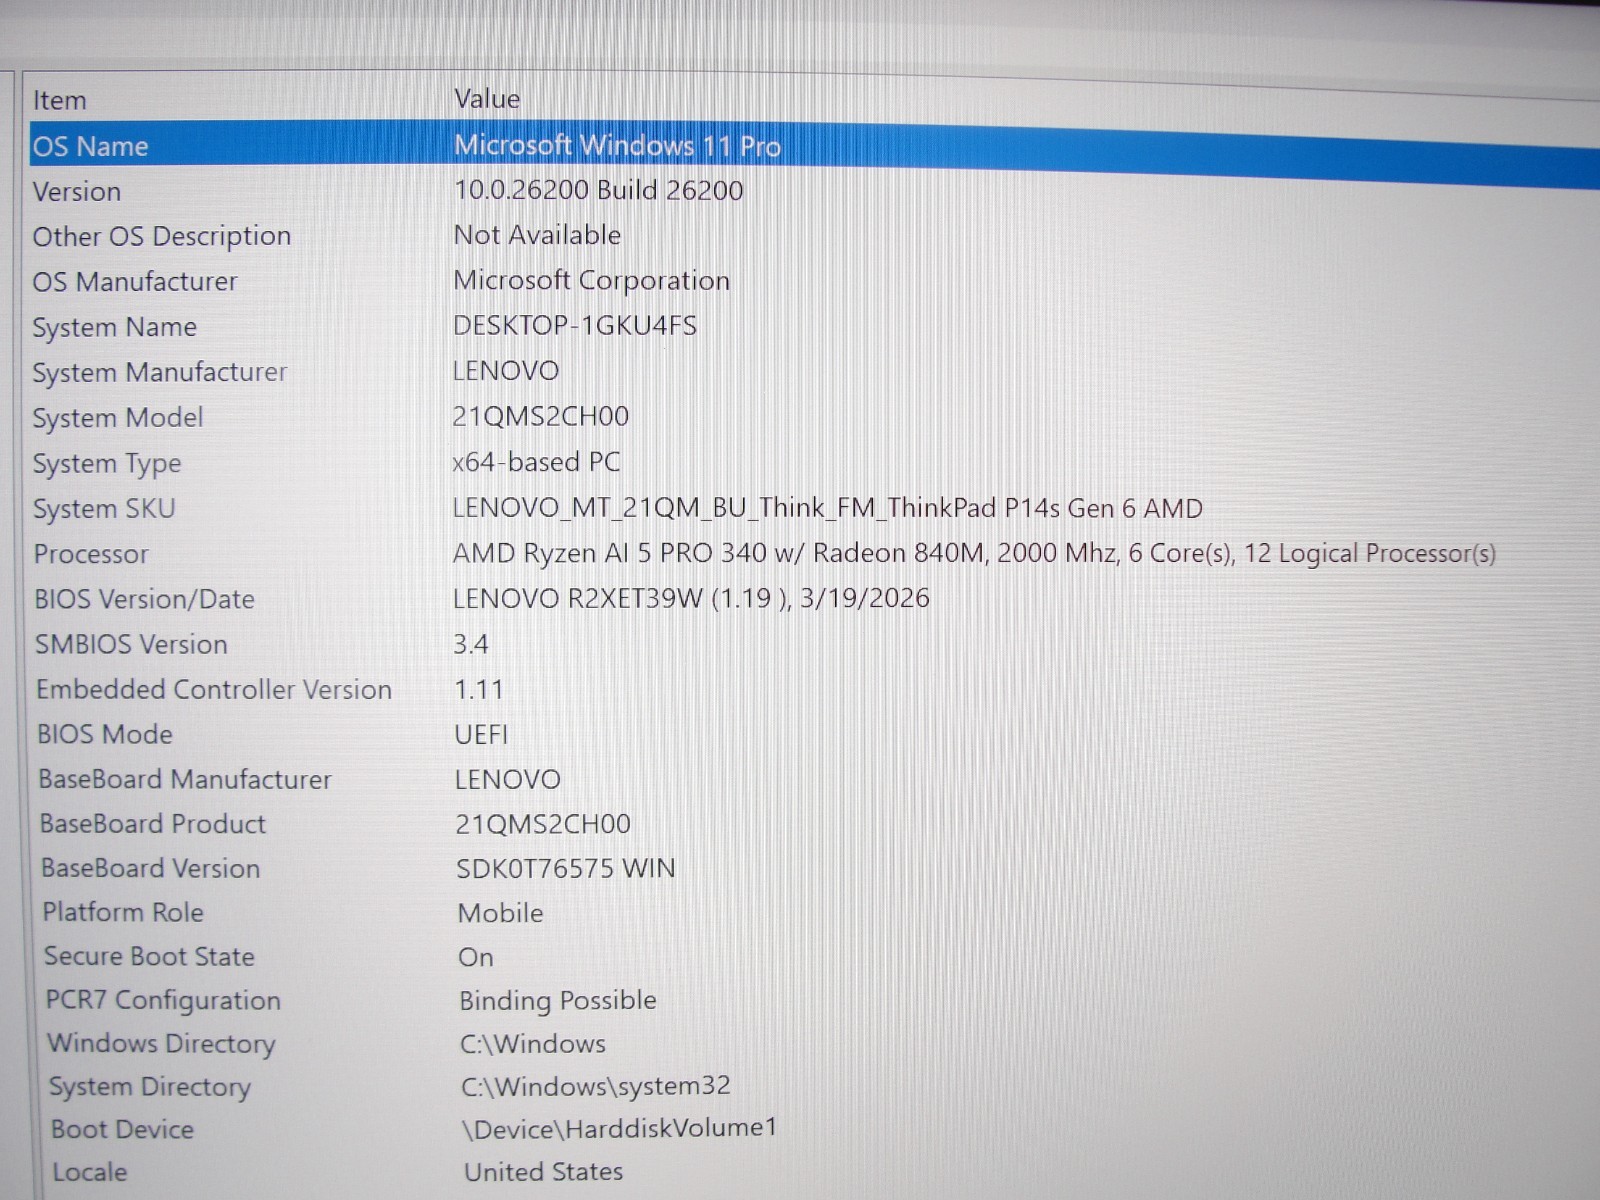Select the System Manufacturer row label
Screen dimensions: 1600x1200
(160, 372)
